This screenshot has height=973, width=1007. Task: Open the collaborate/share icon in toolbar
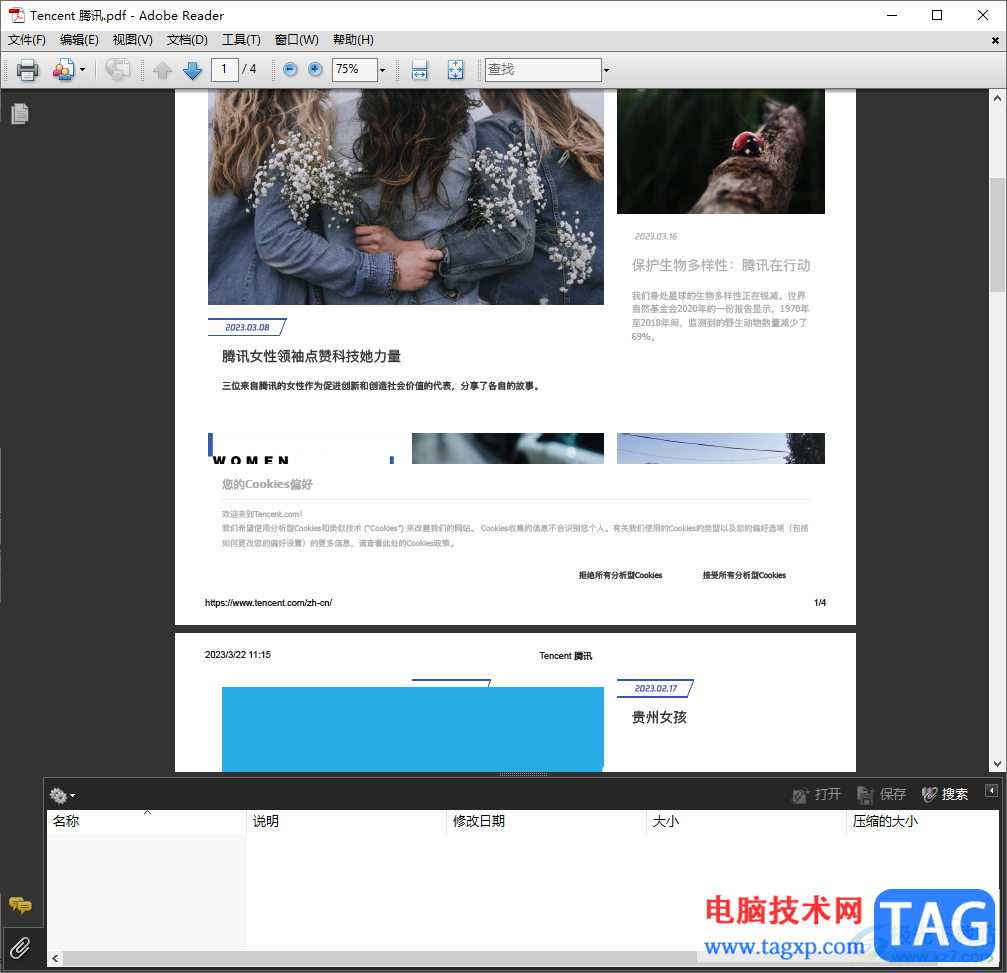pyautogui.click(x=63, y=69)
